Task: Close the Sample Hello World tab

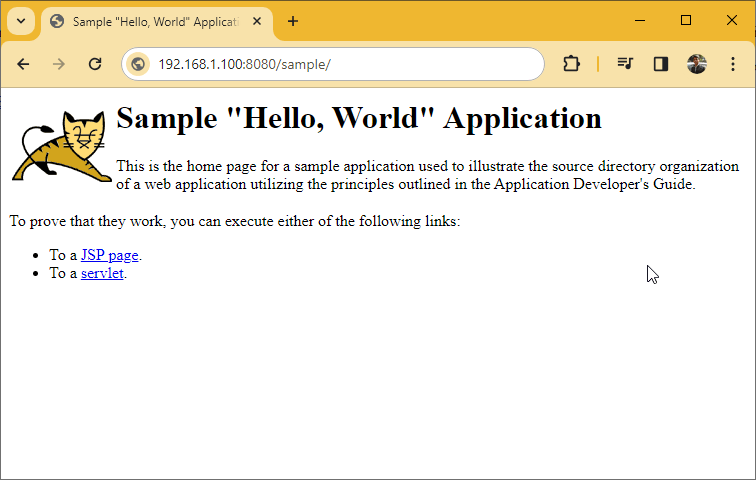Action: click(x=257, y=21)
